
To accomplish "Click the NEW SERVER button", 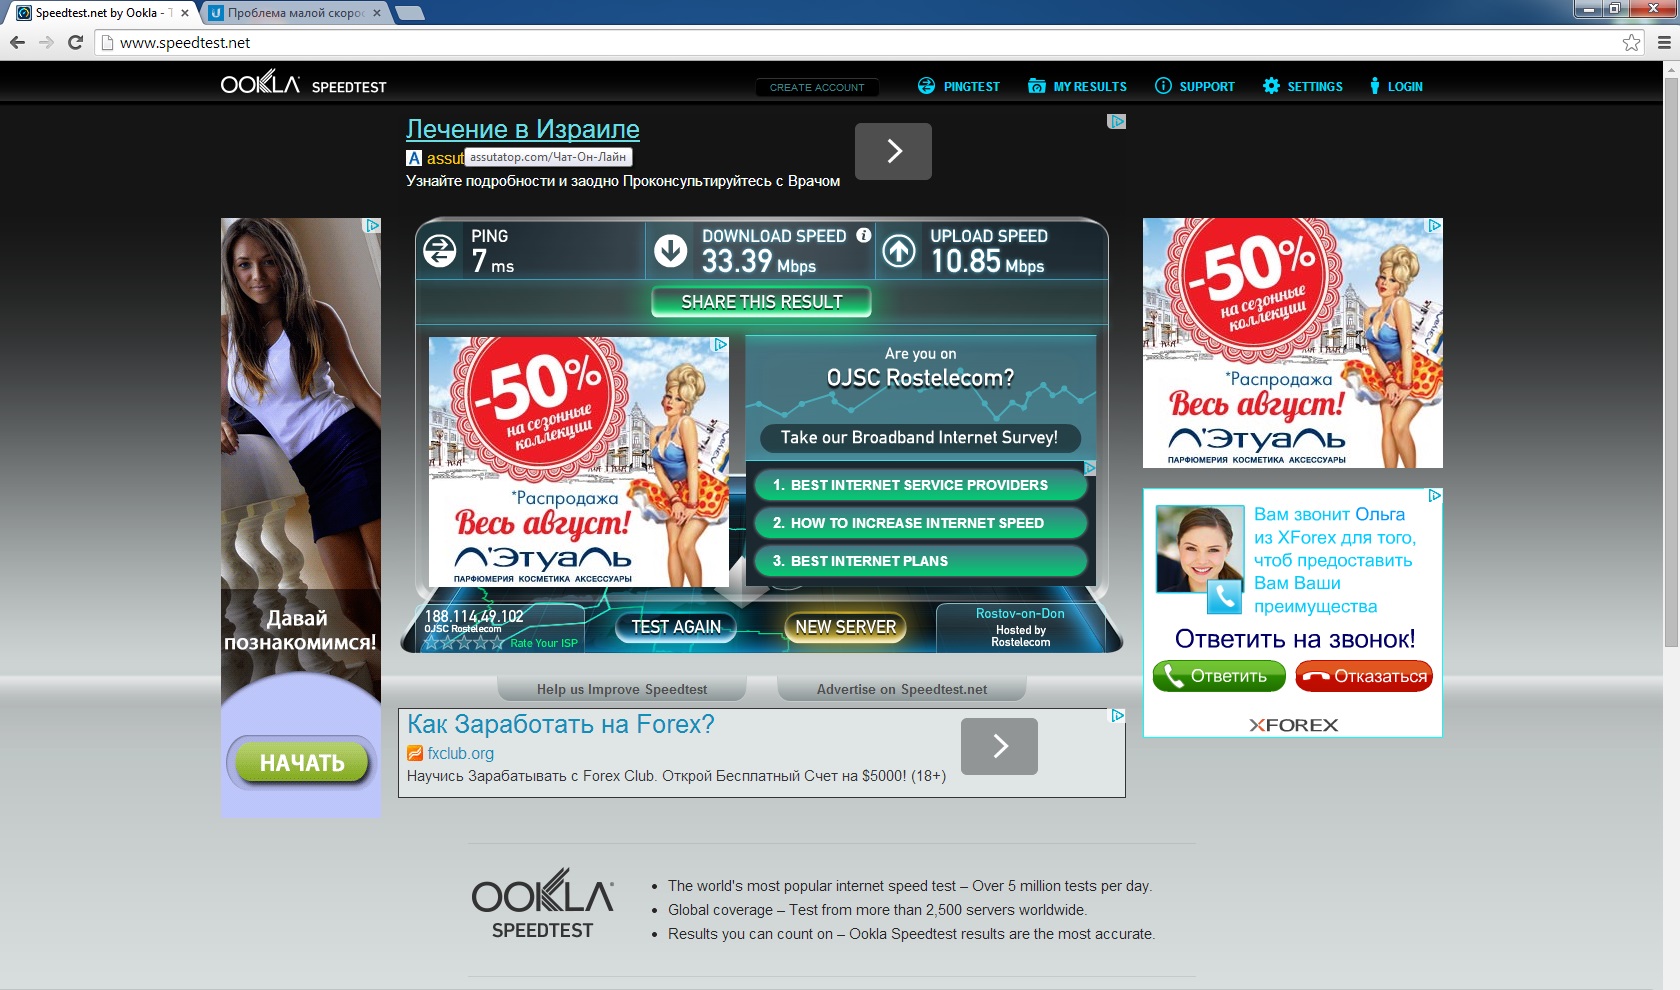I will (846, 627).
